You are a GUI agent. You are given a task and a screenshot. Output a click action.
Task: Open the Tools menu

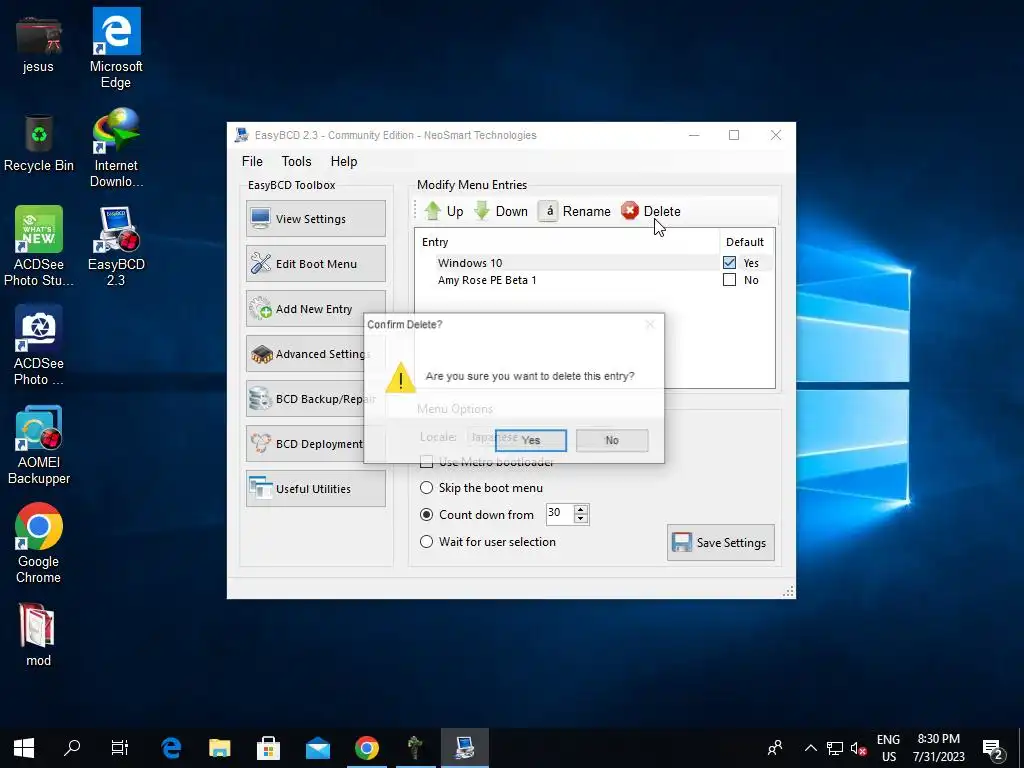tap(296, 161)
